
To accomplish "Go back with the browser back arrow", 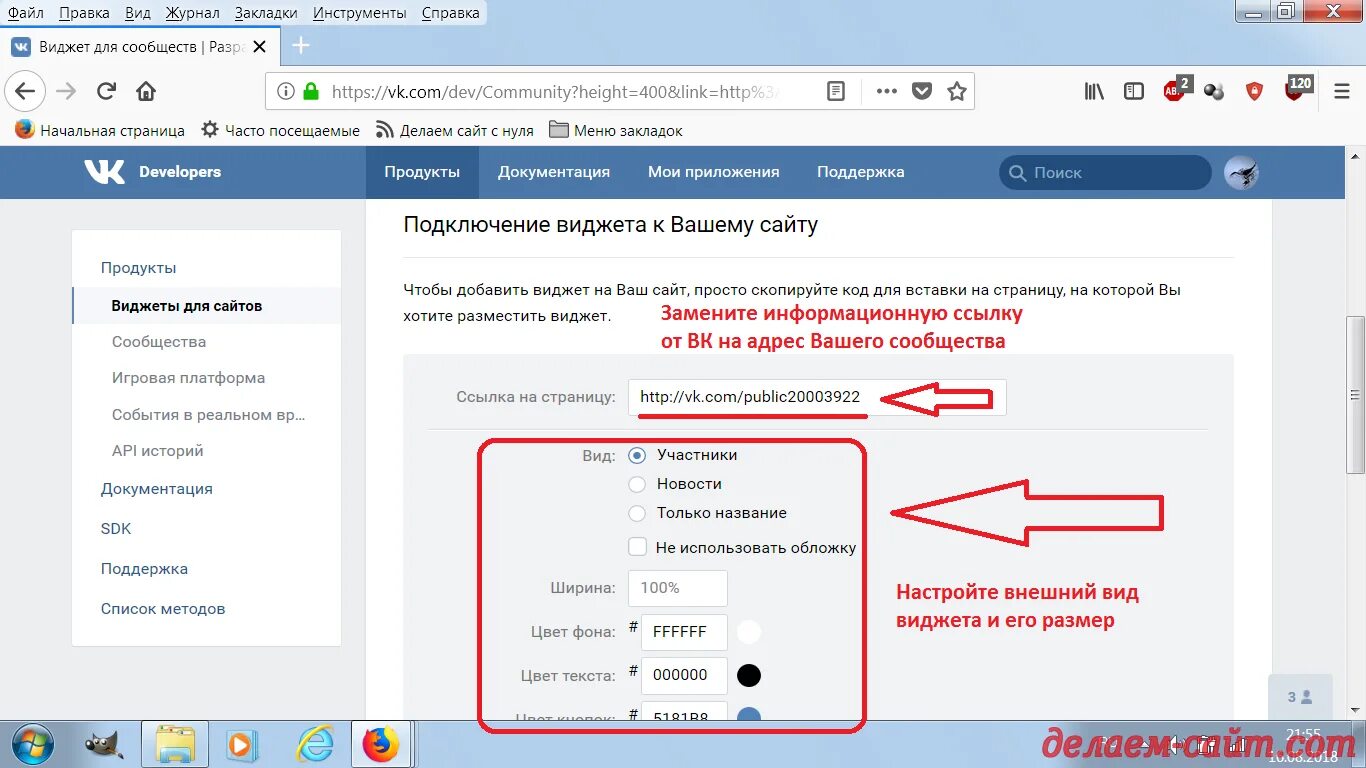I will (25, 91).
